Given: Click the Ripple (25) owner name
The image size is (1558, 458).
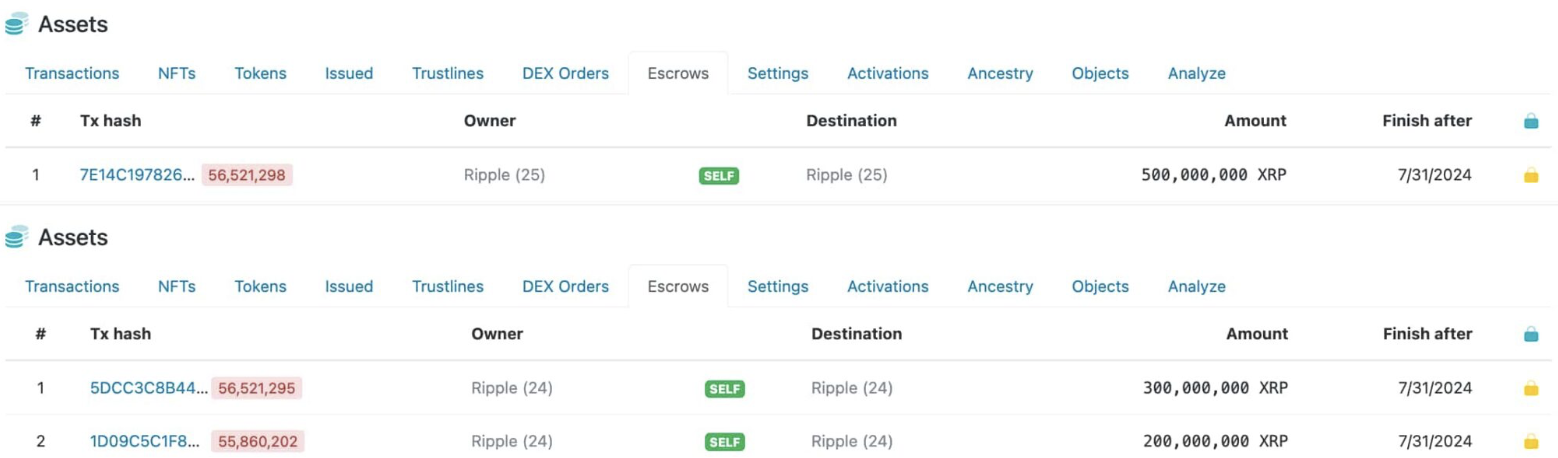Looking at the screenshot, I should pyautogui.click(x=504, y=175).
